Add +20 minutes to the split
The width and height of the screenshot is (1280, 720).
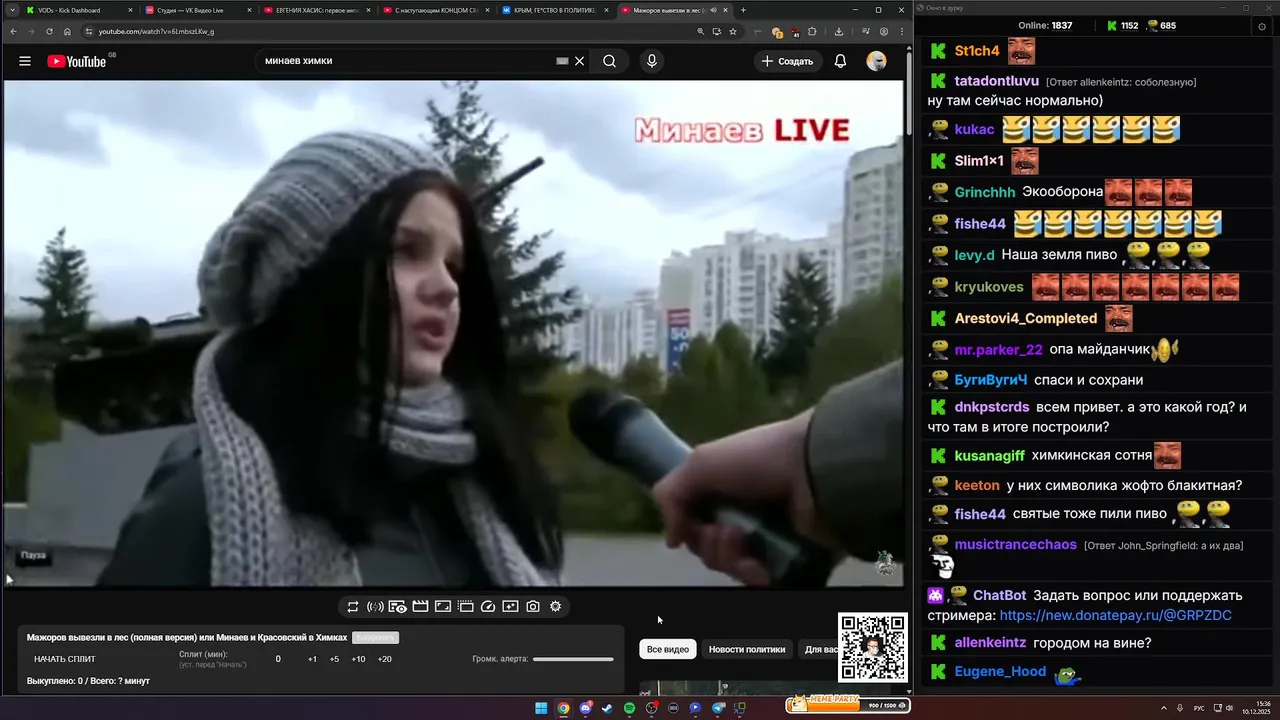[x=384, y=659]
